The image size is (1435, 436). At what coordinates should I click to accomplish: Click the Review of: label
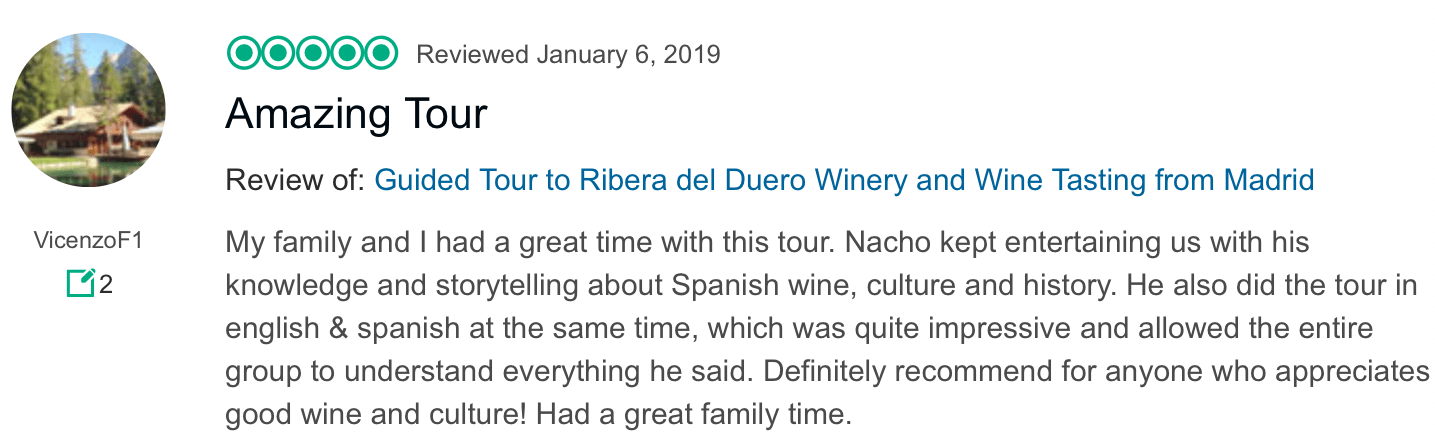pyautogui.click(x=296, y=181)
